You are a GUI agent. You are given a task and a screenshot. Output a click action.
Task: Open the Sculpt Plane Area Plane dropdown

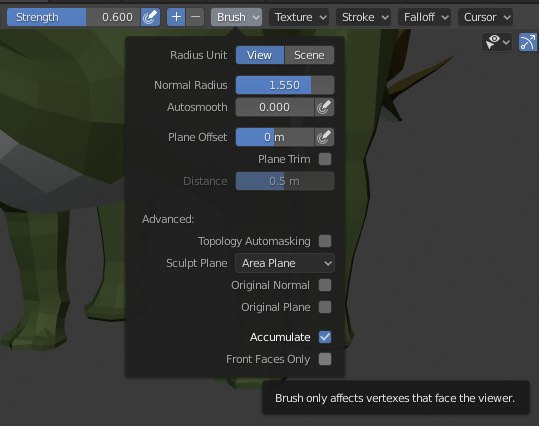click(x=285, y=263)
